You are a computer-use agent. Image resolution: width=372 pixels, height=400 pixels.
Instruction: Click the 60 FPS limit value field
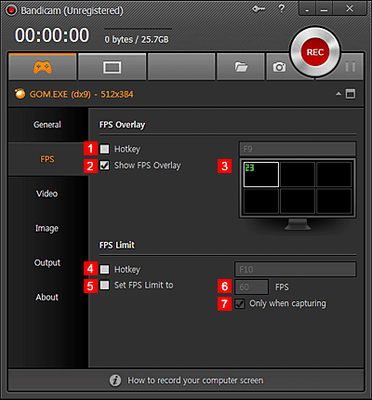point(252,287)
